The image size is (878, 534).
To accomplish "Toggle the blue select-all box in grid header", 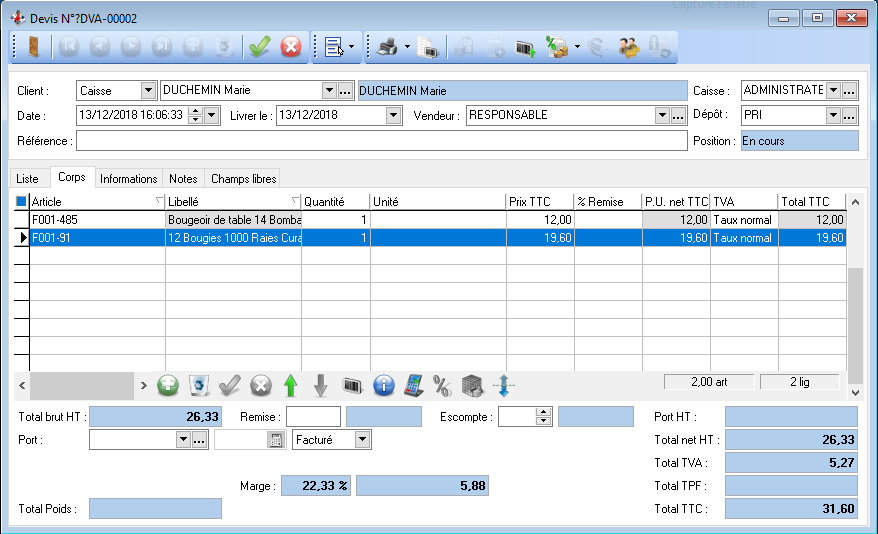I will tap(21, 202).
